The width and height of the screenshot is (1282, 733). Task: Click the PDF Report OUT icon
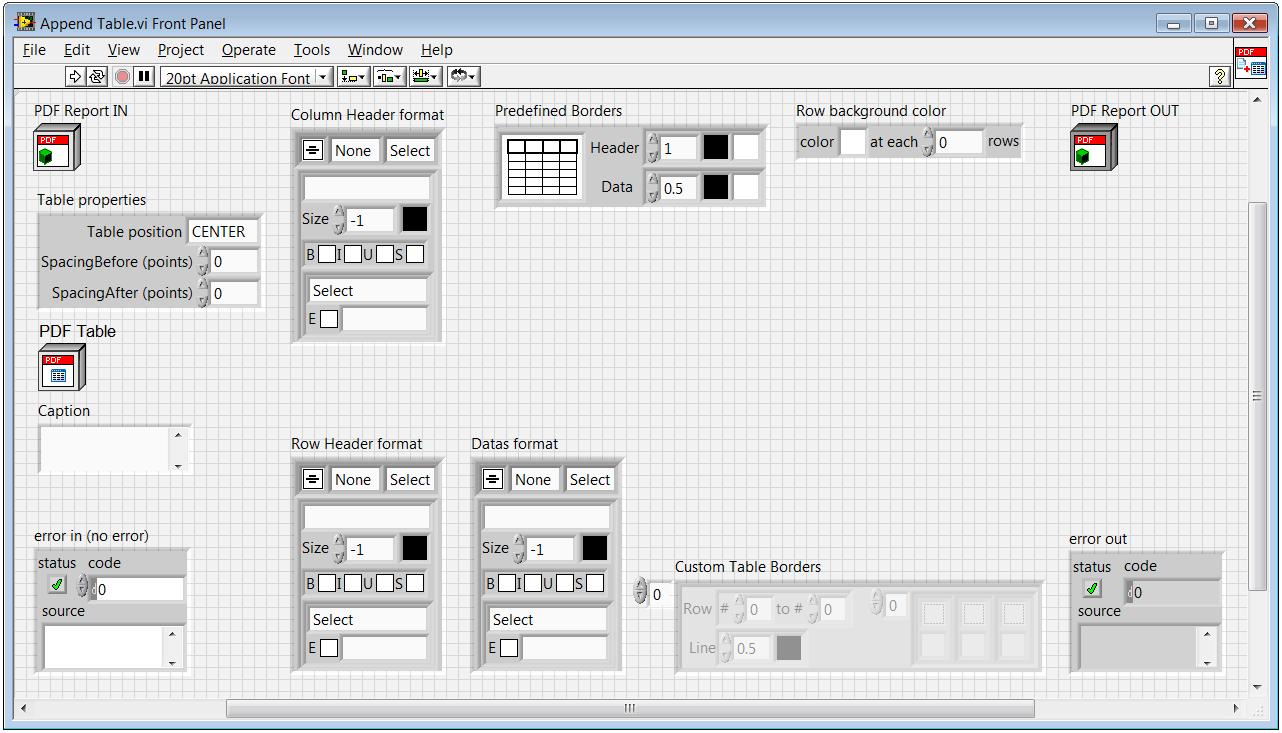pos(1093,148)
